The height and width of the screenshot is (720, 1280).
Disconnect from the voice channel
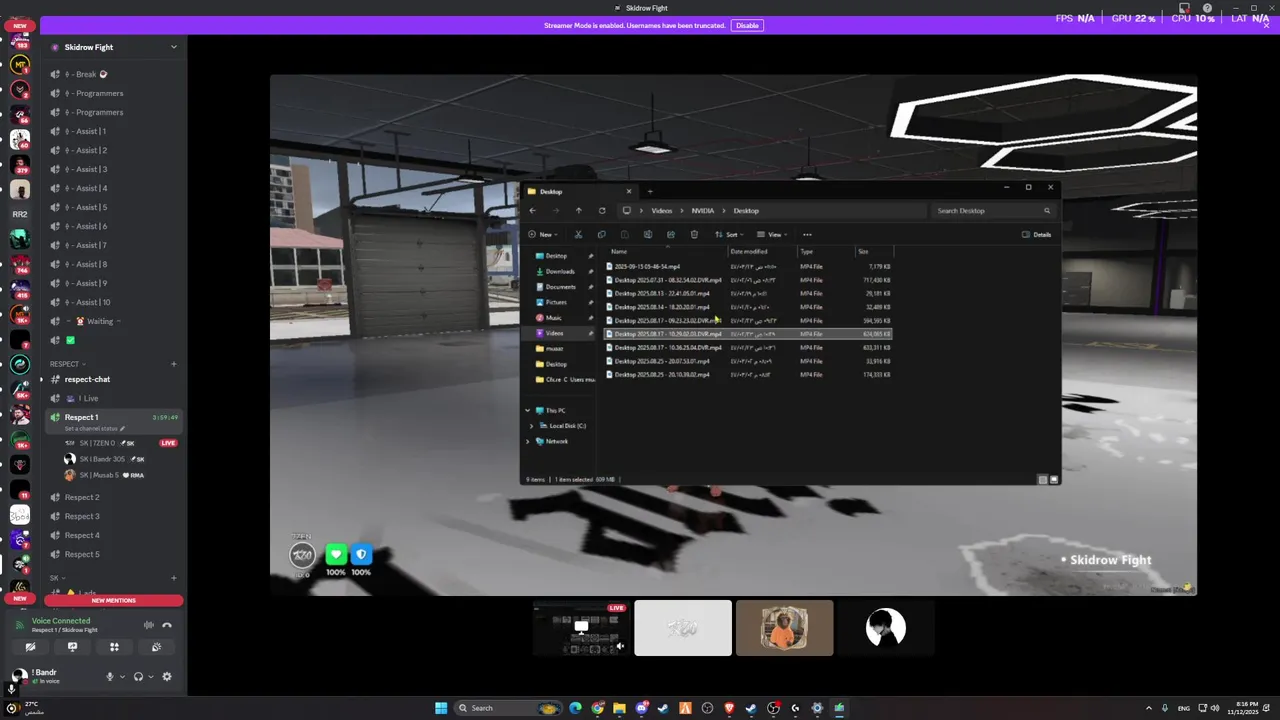167,625
